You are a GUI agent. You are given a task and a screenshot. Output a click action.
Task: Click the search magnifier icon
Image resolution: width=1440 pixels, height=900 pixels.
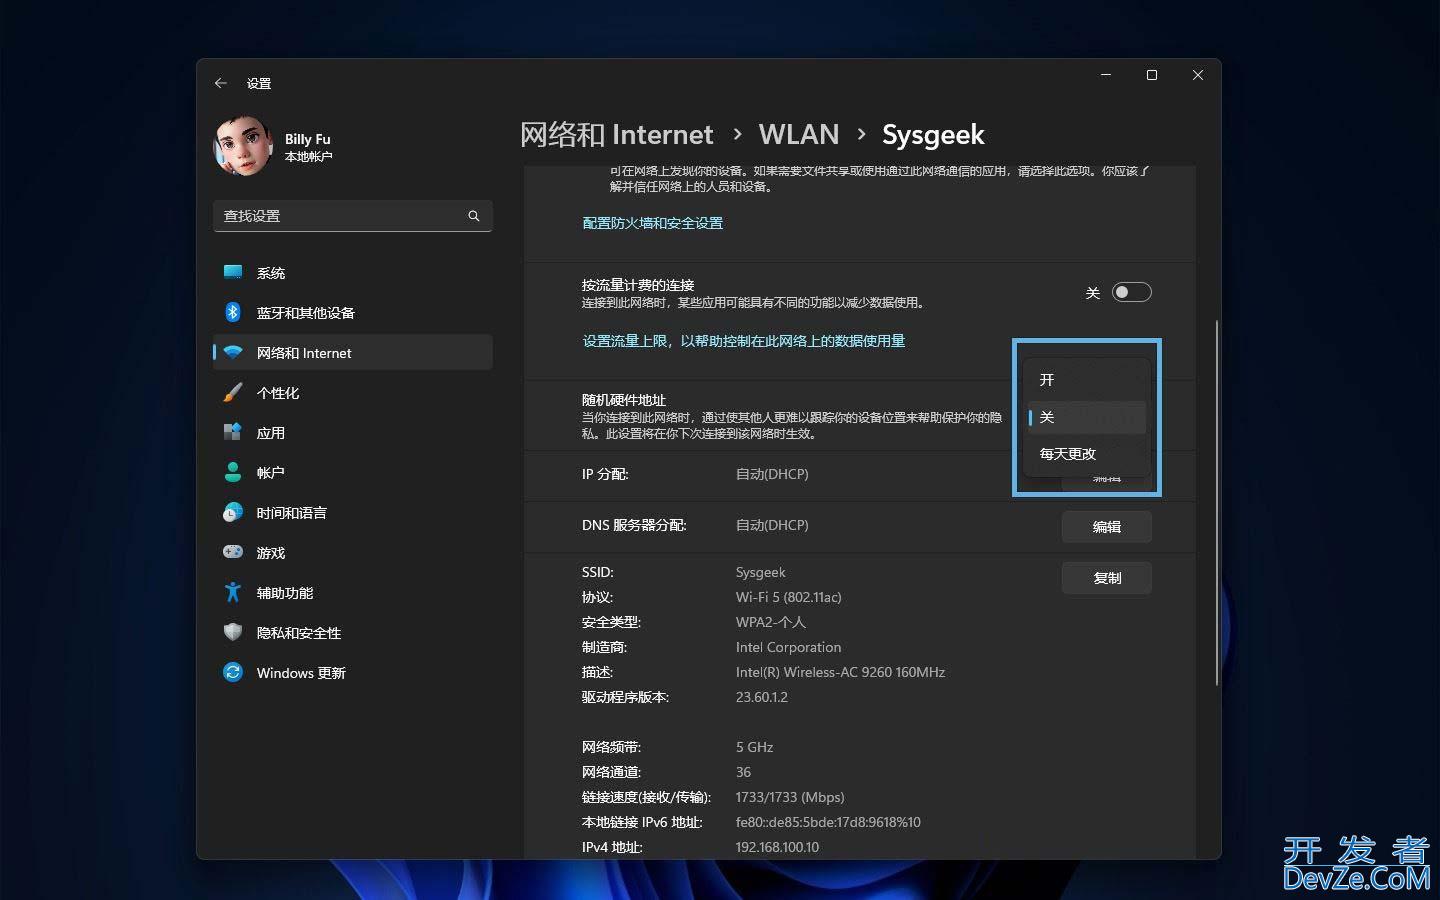474,216
